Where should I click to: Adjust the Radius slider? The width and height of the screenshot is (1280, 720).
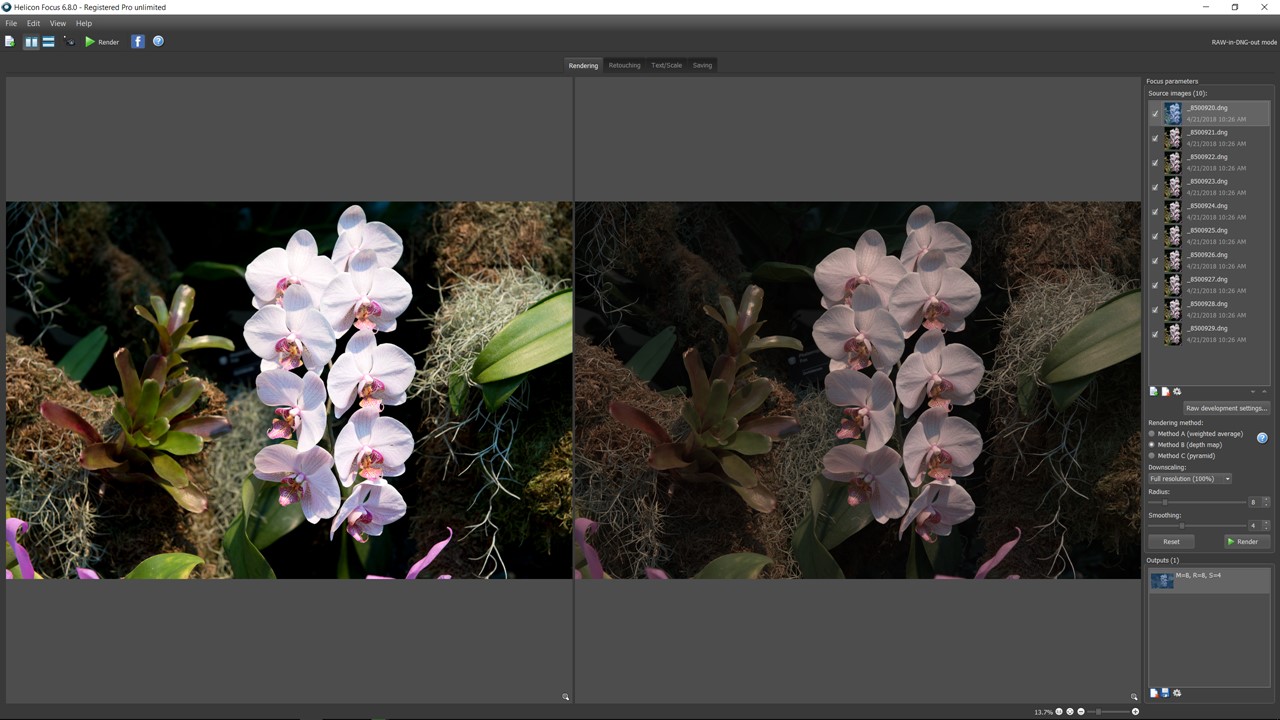tap(1164, 502)
